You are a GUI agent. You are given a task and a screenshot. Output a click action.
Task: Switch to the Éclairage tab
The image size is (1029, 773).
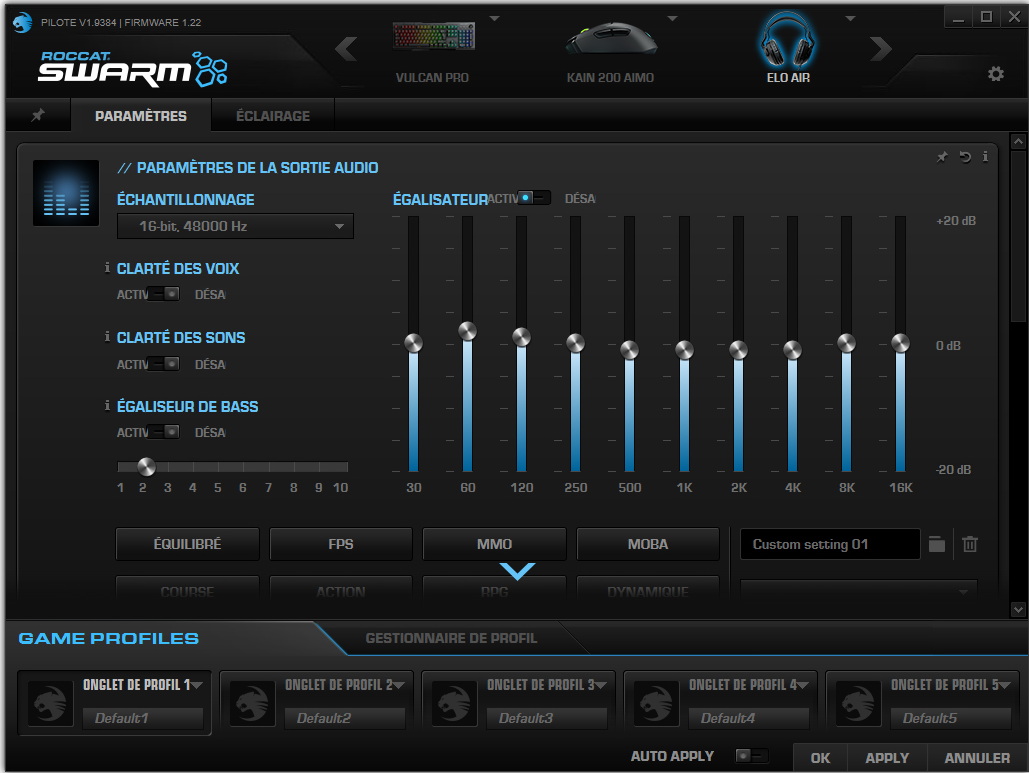coord(272,116)
